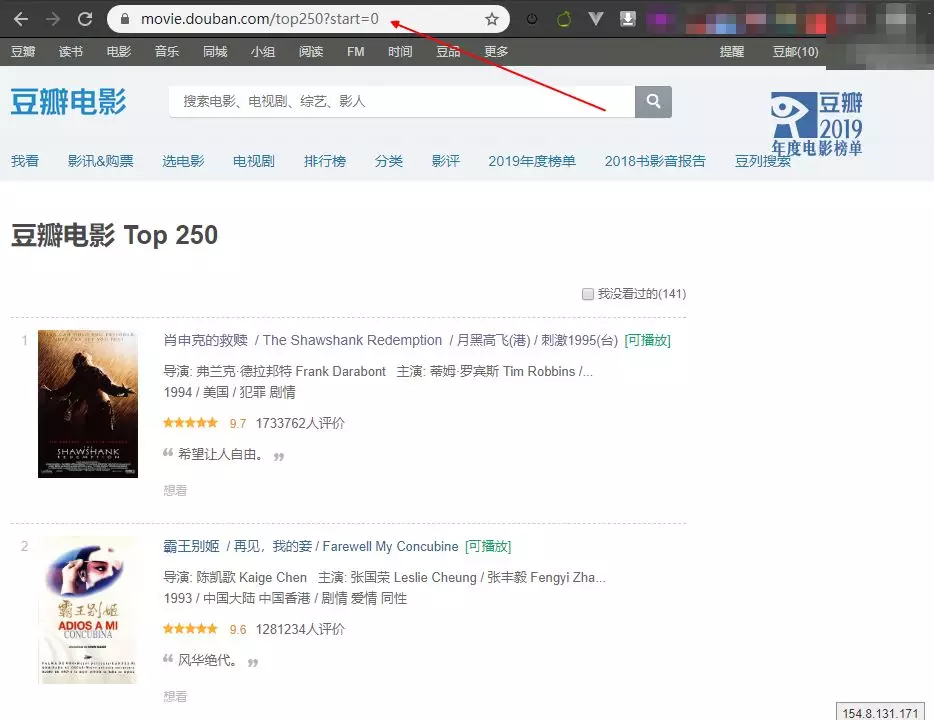
Task: Click the quote 风华绝代。
Action: coord(208,660)
